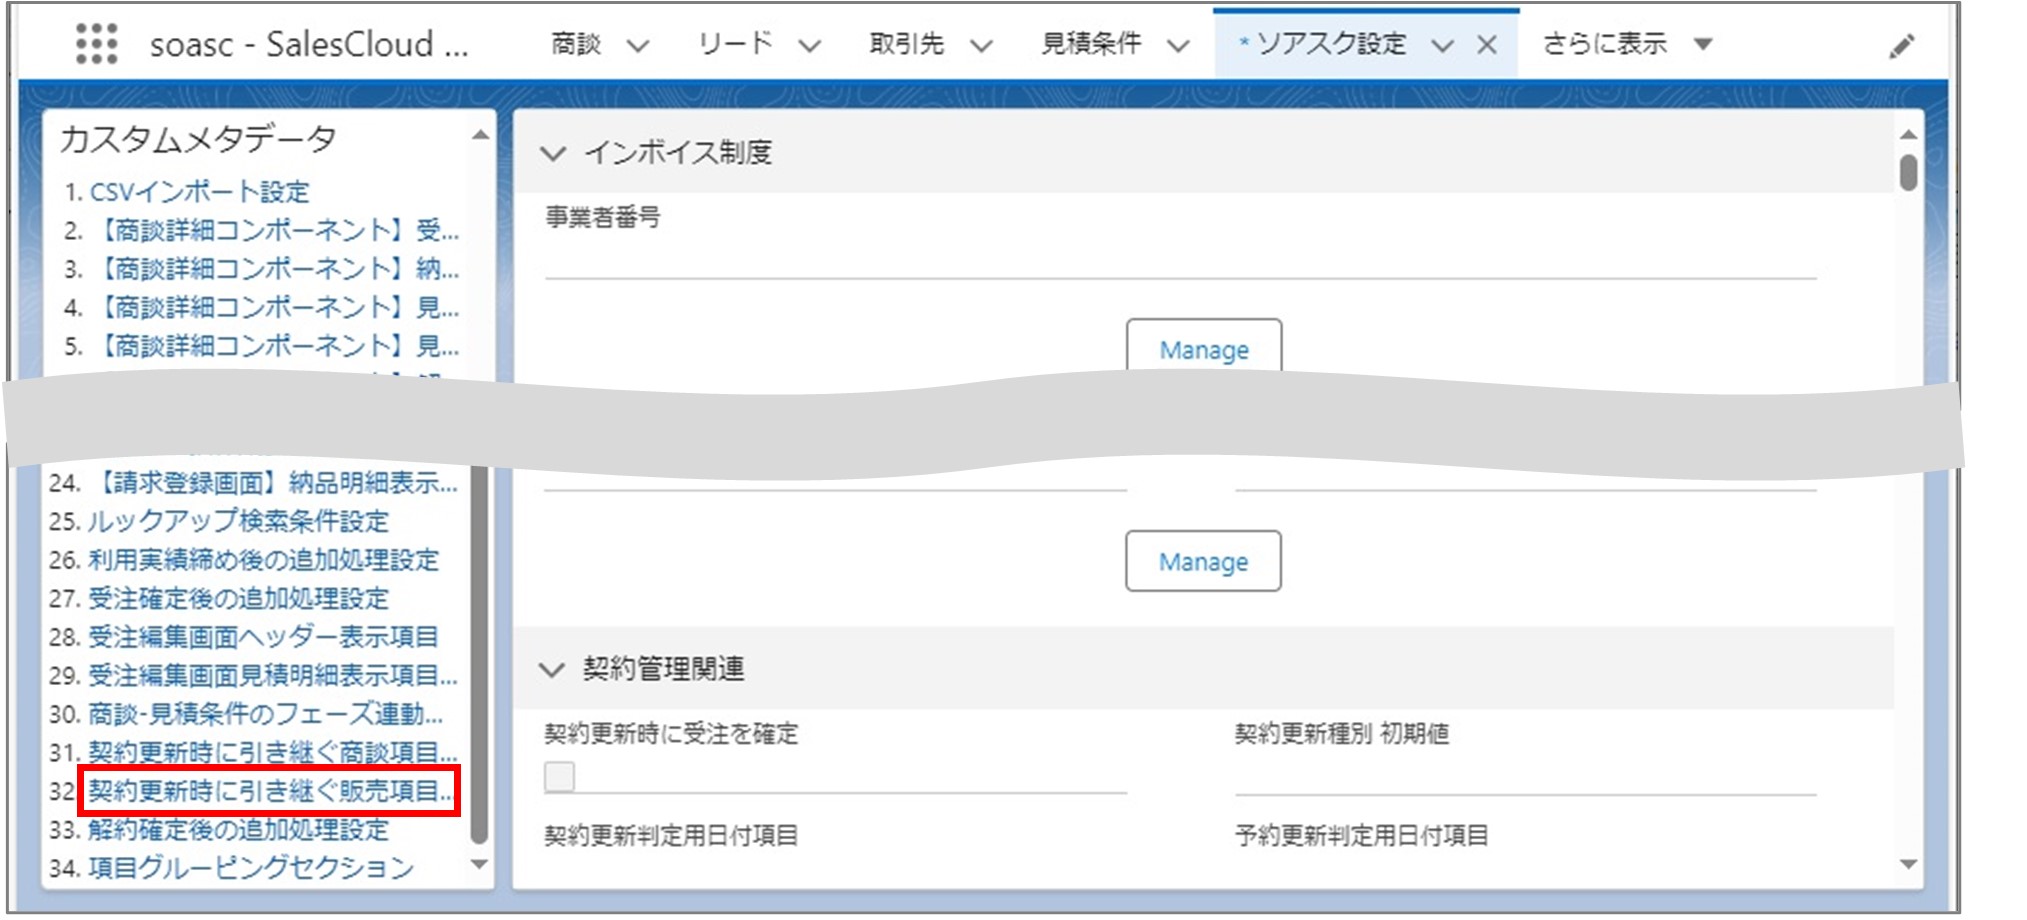Click soasc - SalesCloud app name
The width and height of the screenshot is (2027, 920).
(x=309, y=45)
